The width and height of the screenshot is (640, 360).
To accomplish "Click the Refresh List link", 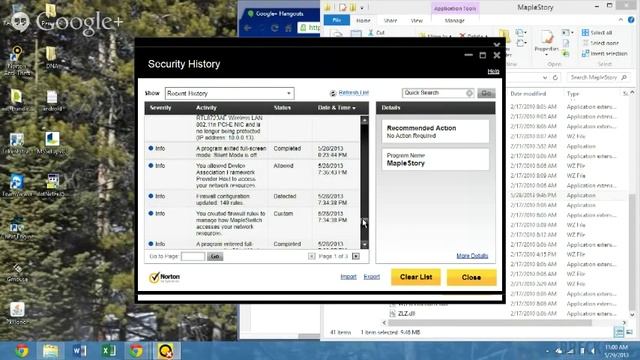I will [353, 93].
